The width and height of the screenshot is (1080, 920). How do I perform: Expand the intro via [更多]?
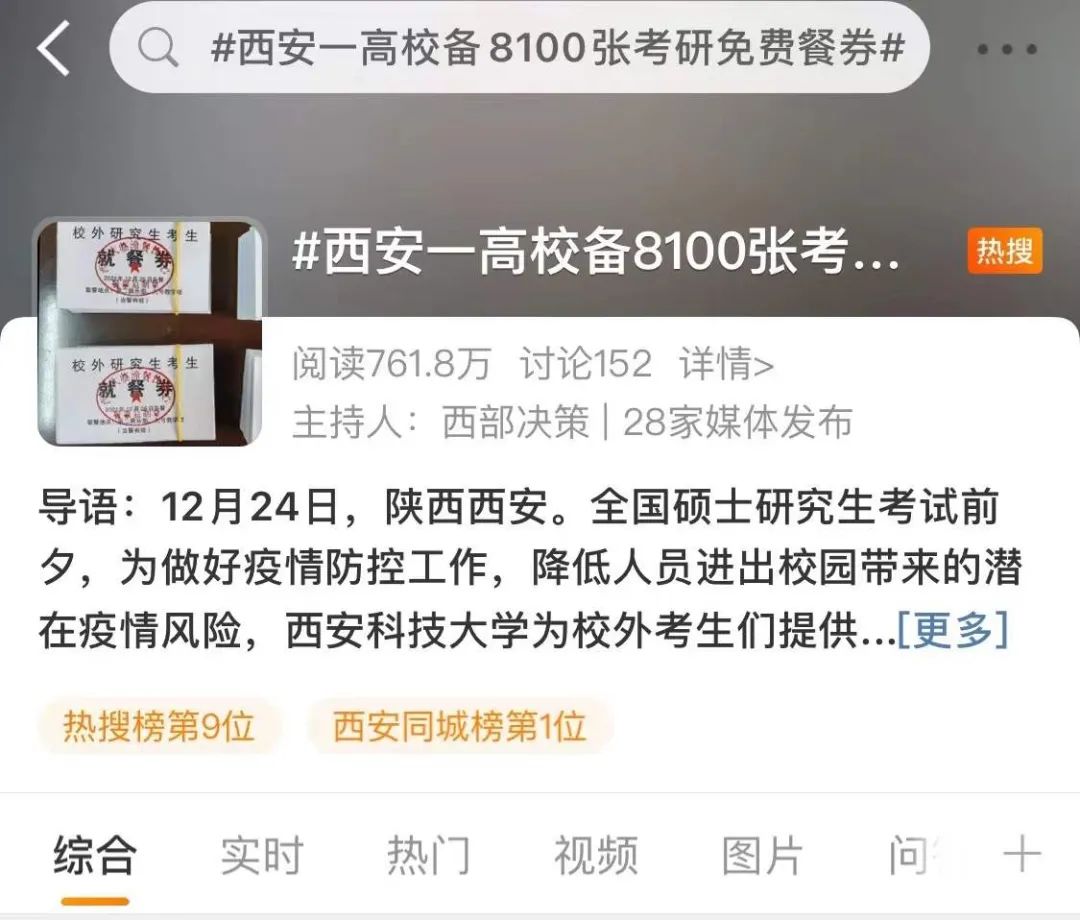point(953,629)
